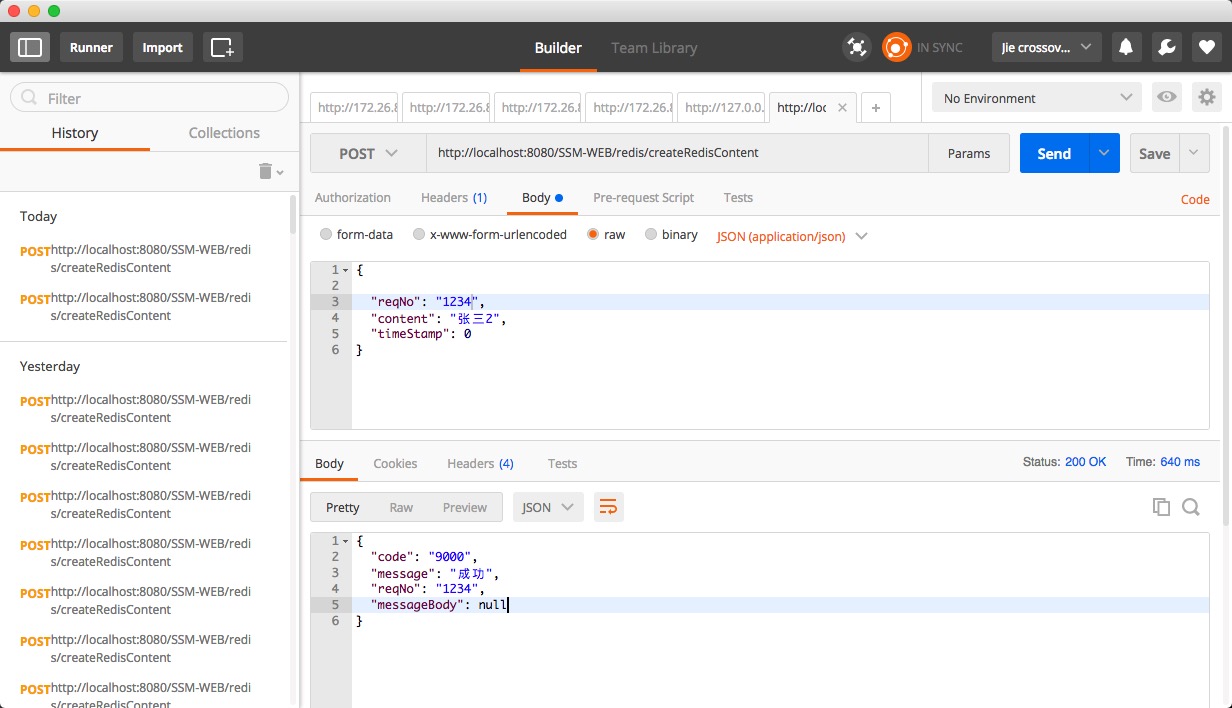The height and width of the screenshot is (708, 1232).
Task: Open manage environments gear icon
Action: (1207, 98)
